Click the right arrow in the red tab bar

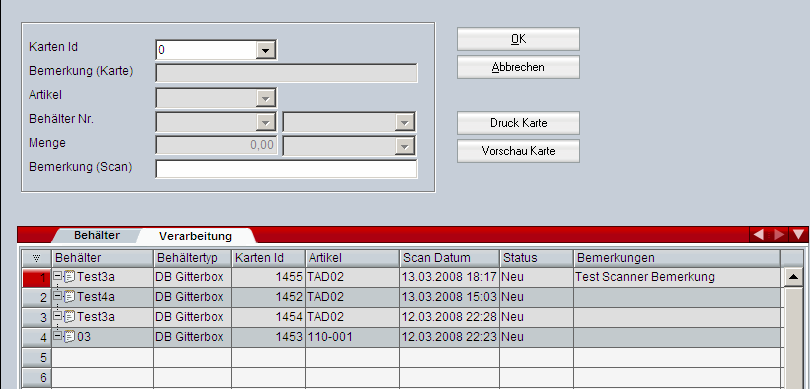click(x=778, y=235)
